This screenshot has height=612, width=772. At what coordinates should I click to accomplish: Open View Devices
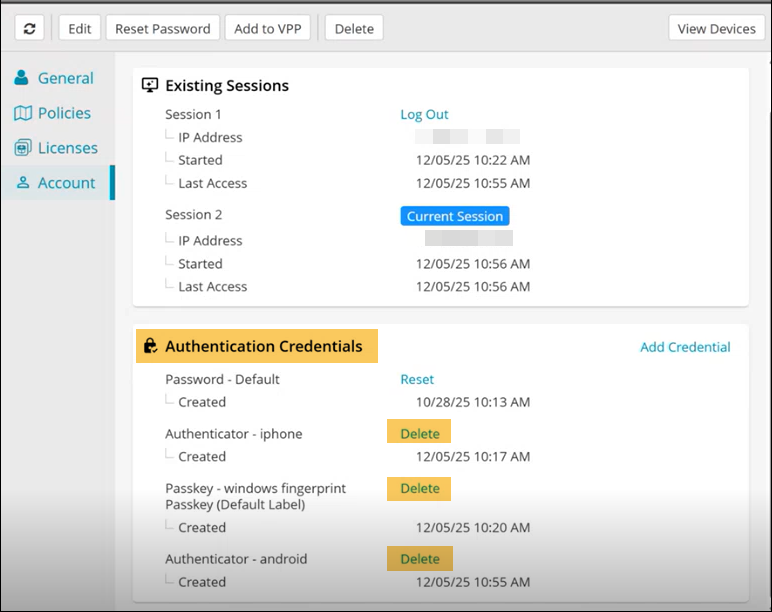(716, 28)
